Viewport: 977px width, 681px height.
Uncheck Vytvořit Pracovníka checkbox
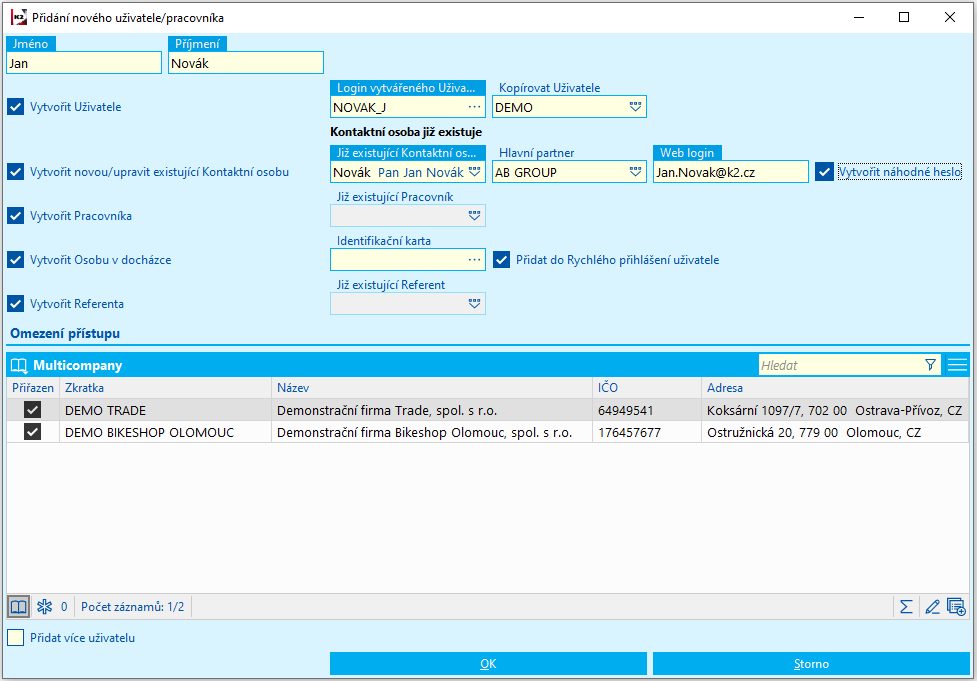(x=16, y=216)
